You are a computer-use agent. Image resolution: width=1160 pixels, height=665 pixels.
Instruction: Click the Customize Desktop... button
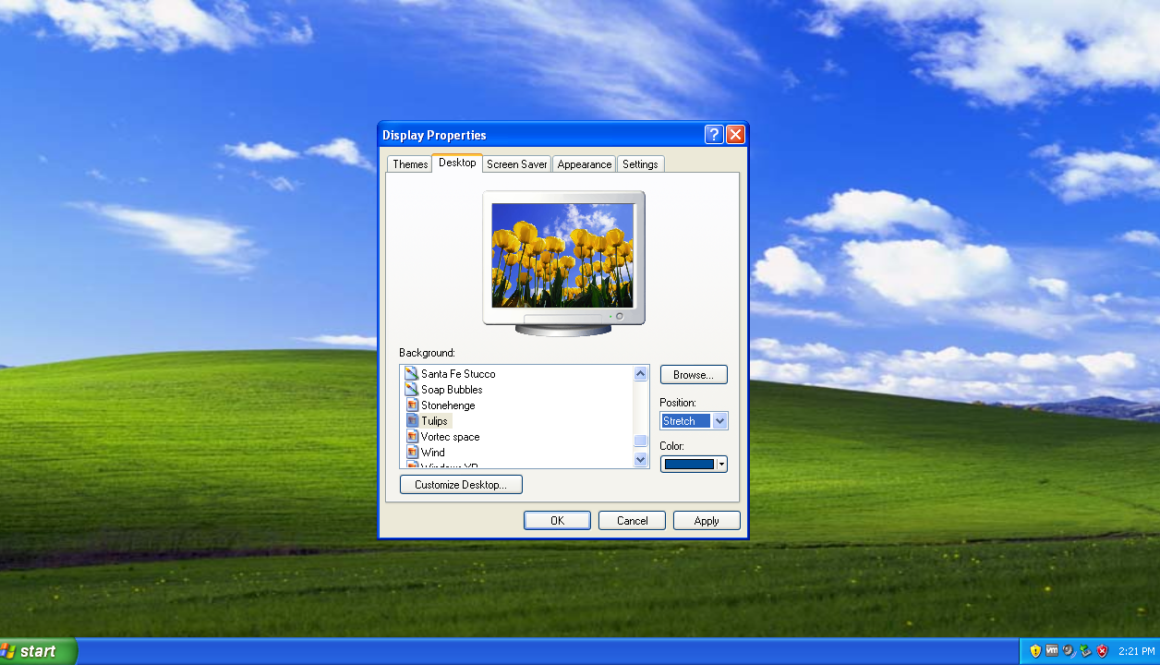pos(461,485)
